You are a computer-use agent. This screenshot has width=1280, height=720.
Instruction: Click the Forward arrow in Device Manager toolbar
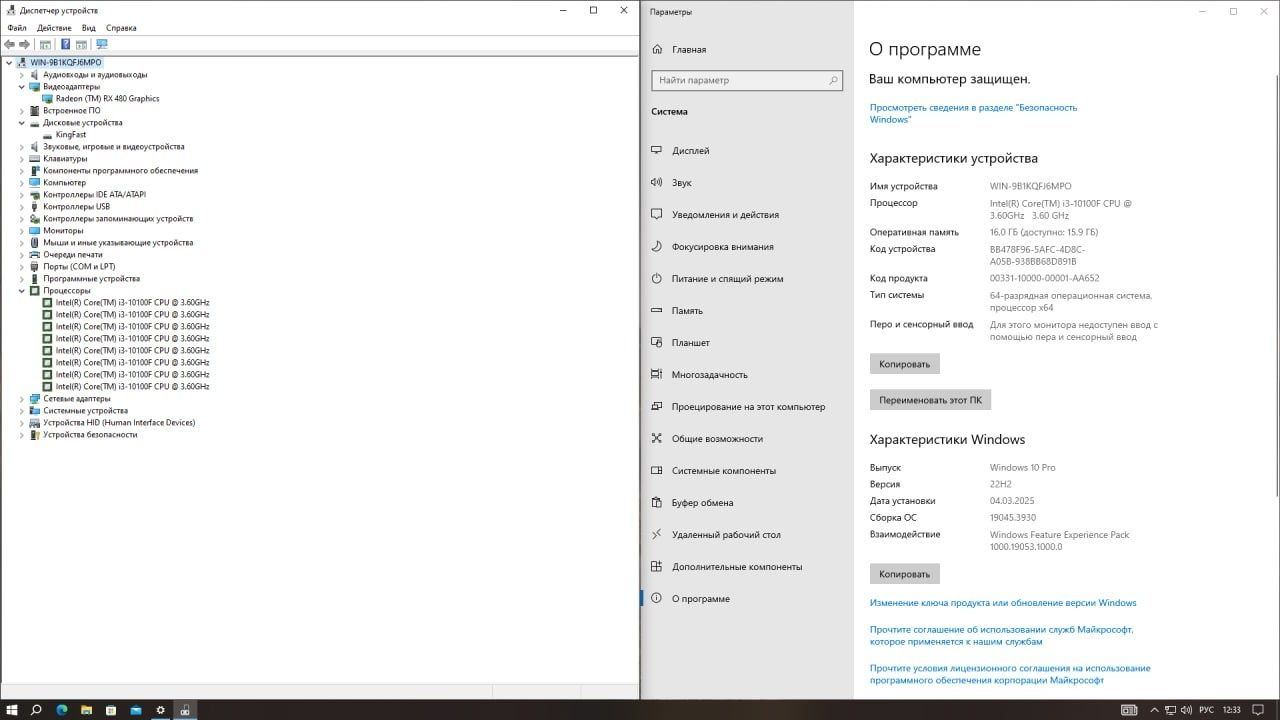click(x=24, y=44)
